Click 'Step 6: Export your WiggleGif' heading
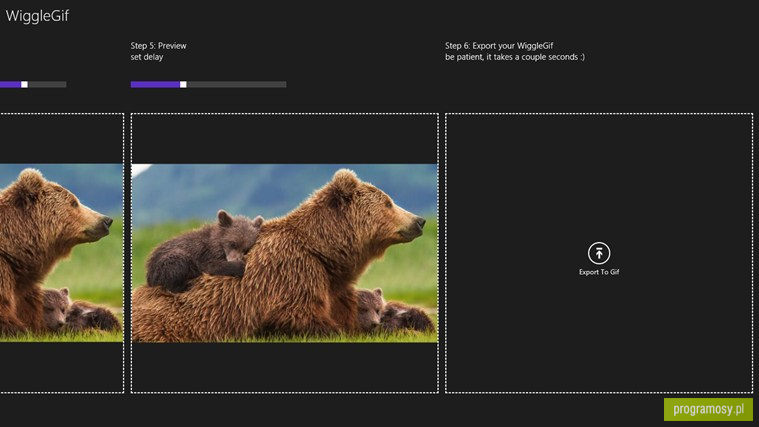This screenshot has height=427, width=759. click(499, 46)
